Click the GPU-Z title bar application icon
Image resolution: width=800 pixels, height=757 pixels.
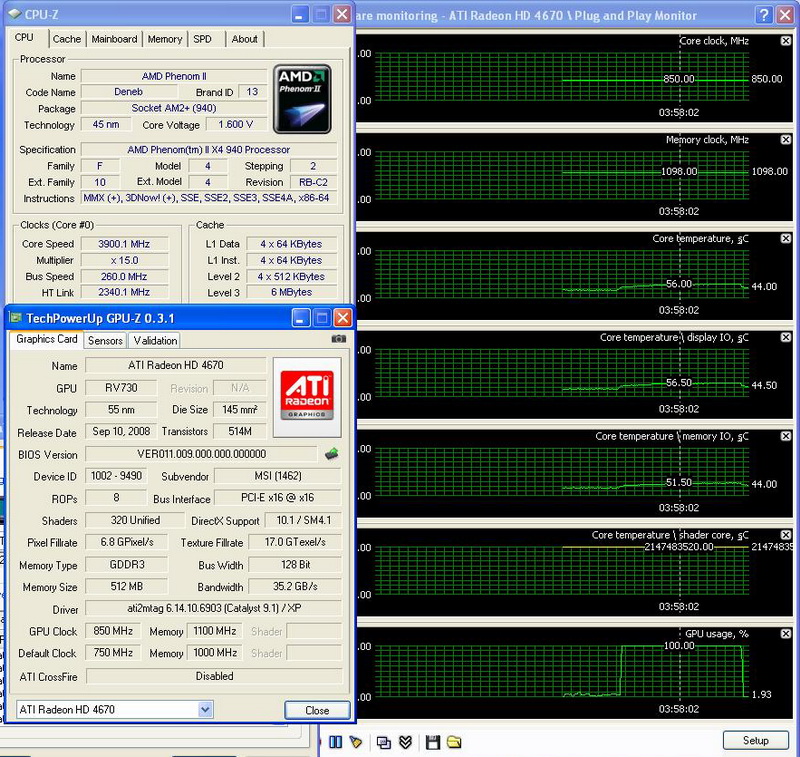click(16, 318)
